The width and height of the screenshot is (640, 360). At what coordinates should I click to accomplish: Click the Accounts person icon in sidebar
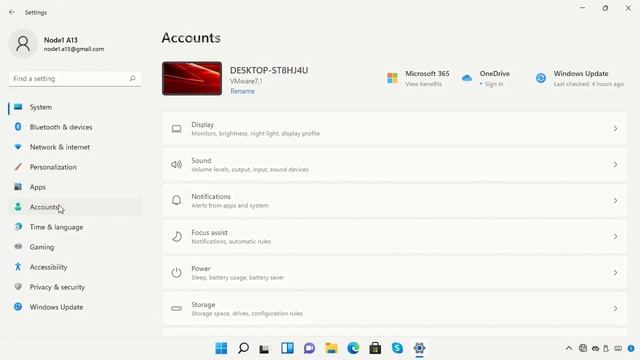point(18,207)
